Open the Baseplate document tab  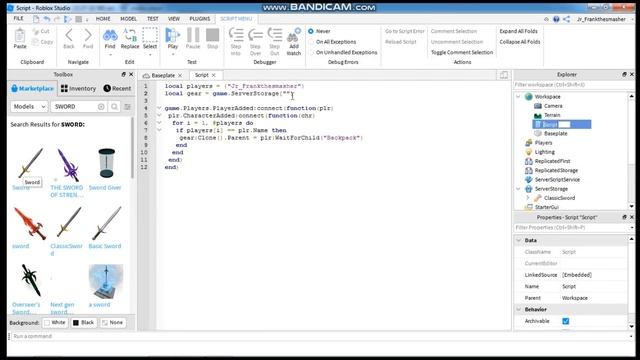163,76
